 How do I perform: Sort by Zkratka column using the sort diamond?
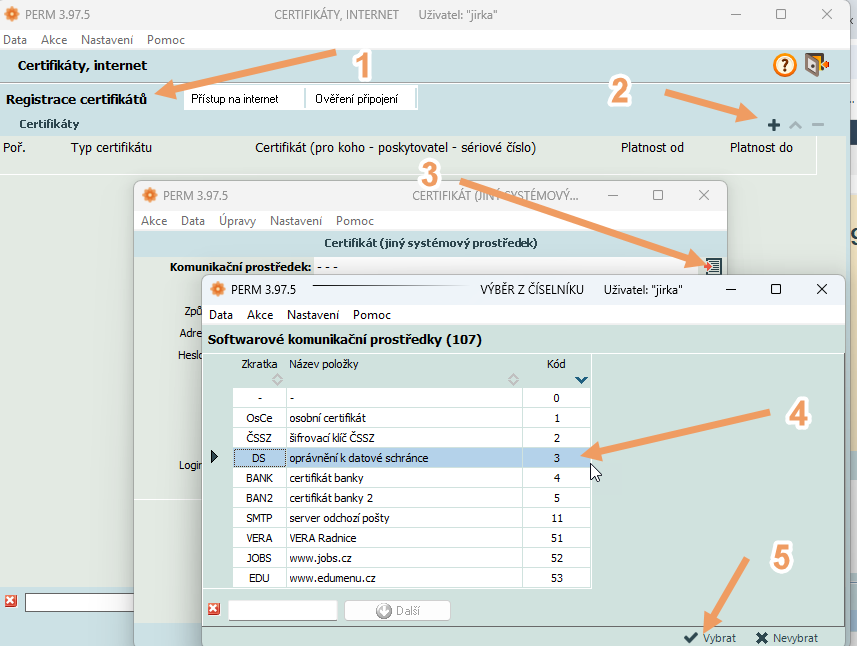277,379
